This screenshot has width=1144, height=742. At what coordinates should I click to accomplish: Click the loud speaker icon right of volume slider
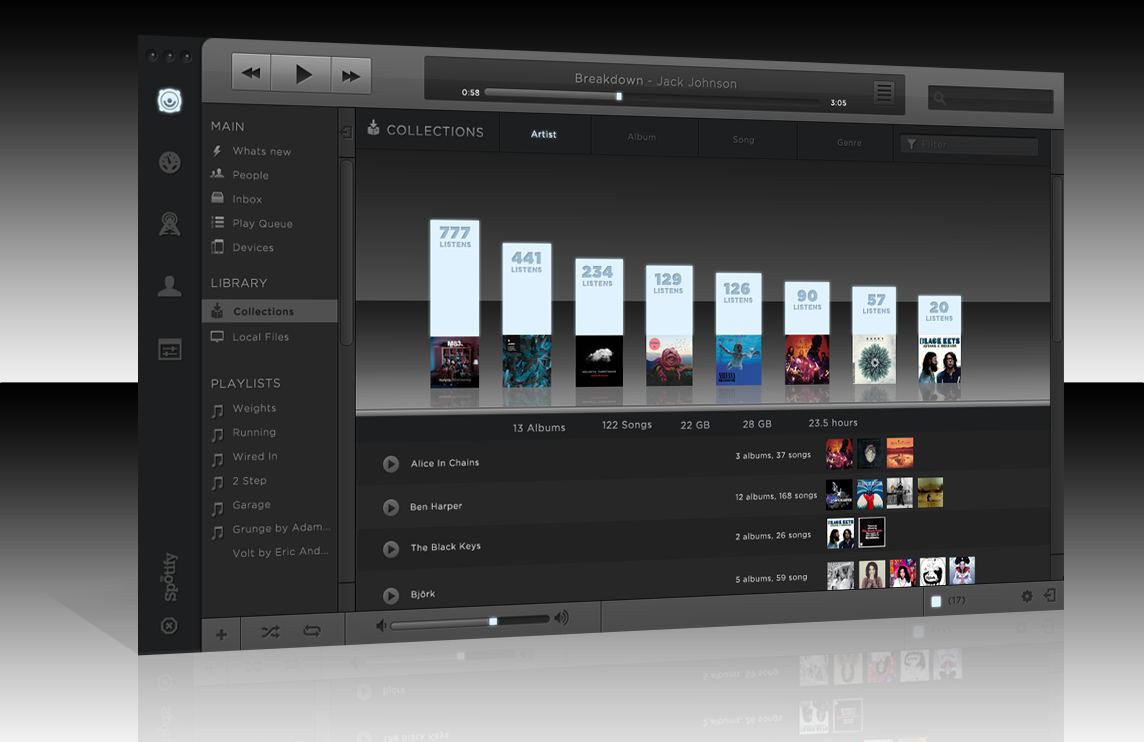[561, 618]
